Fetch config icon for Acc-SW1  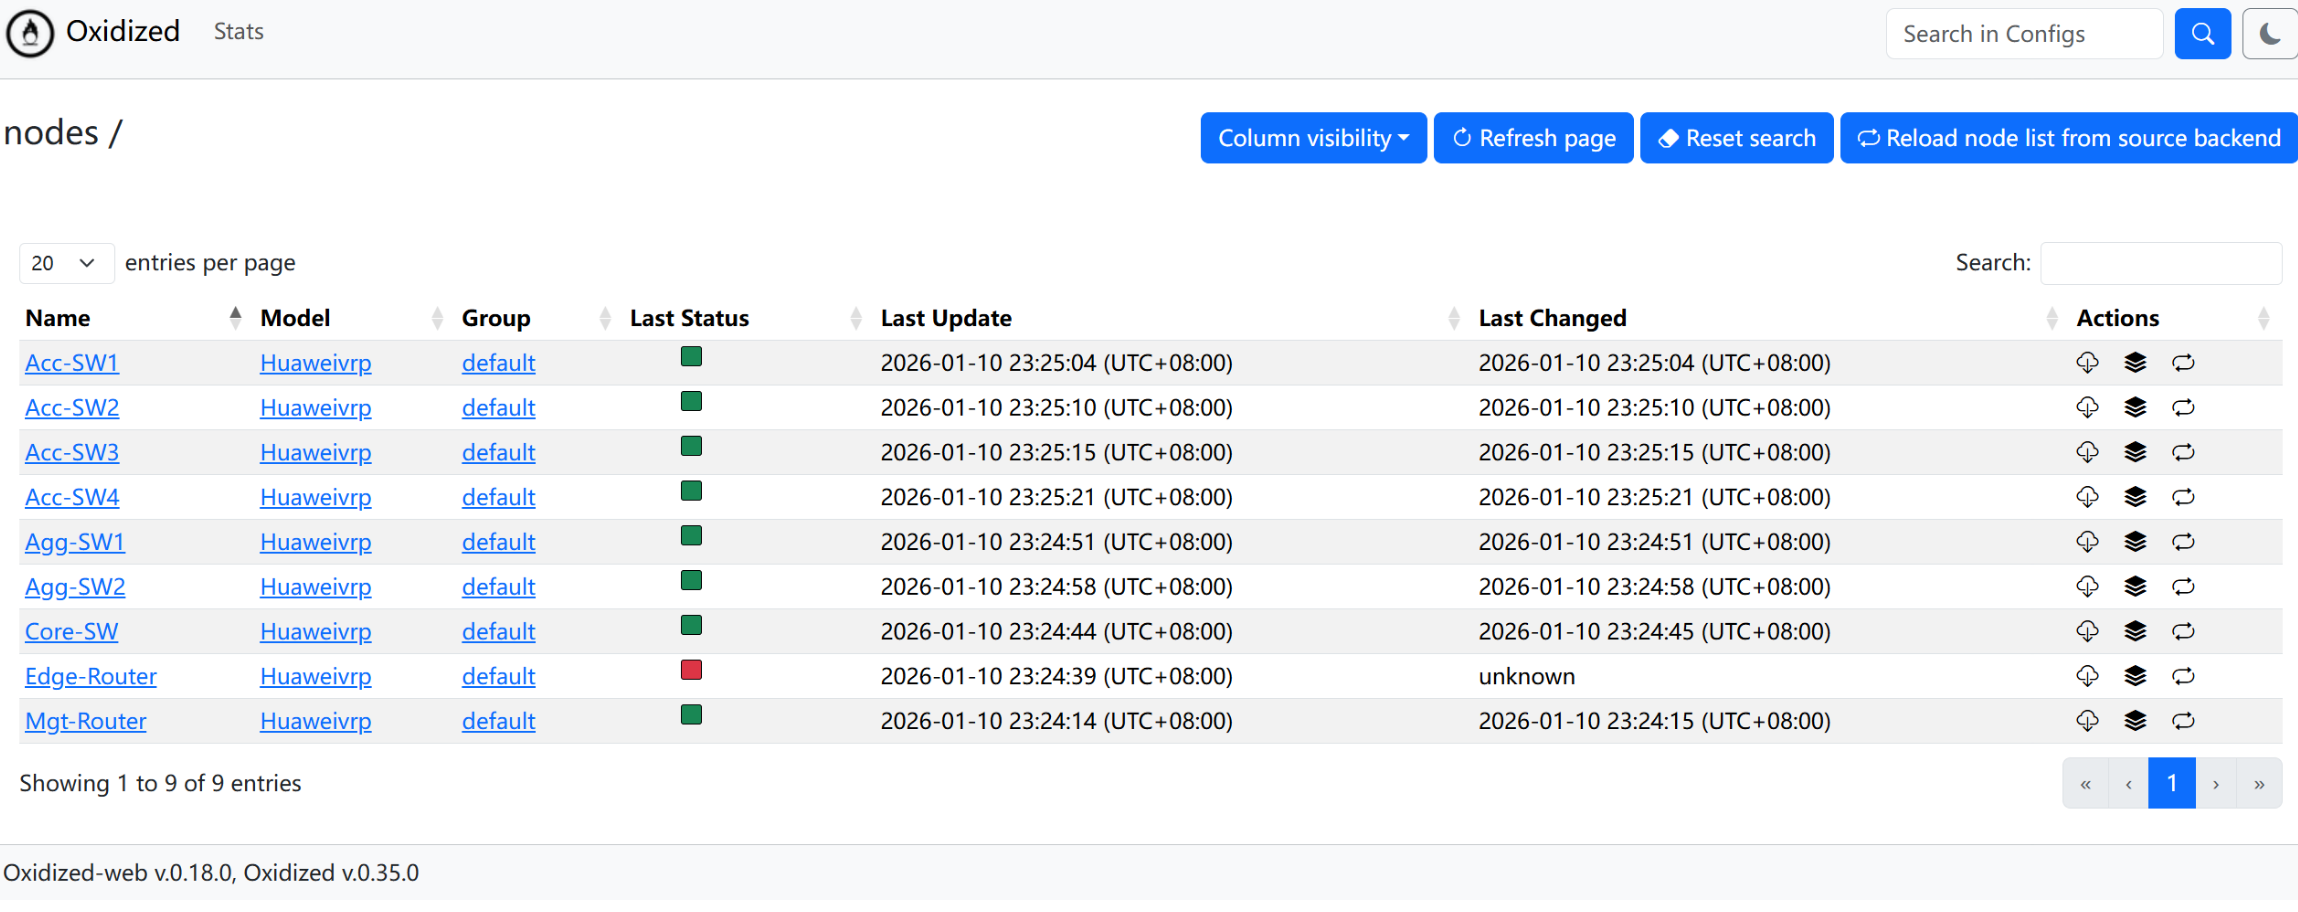pos(2087,363)
